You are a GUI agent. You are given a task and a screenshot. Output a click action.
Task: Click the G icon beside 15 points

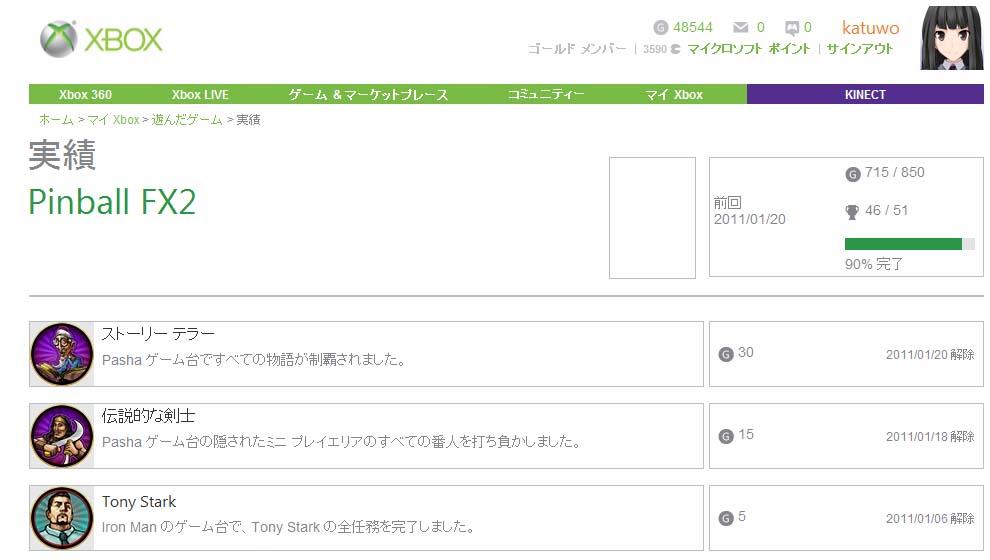click(725, 436)
